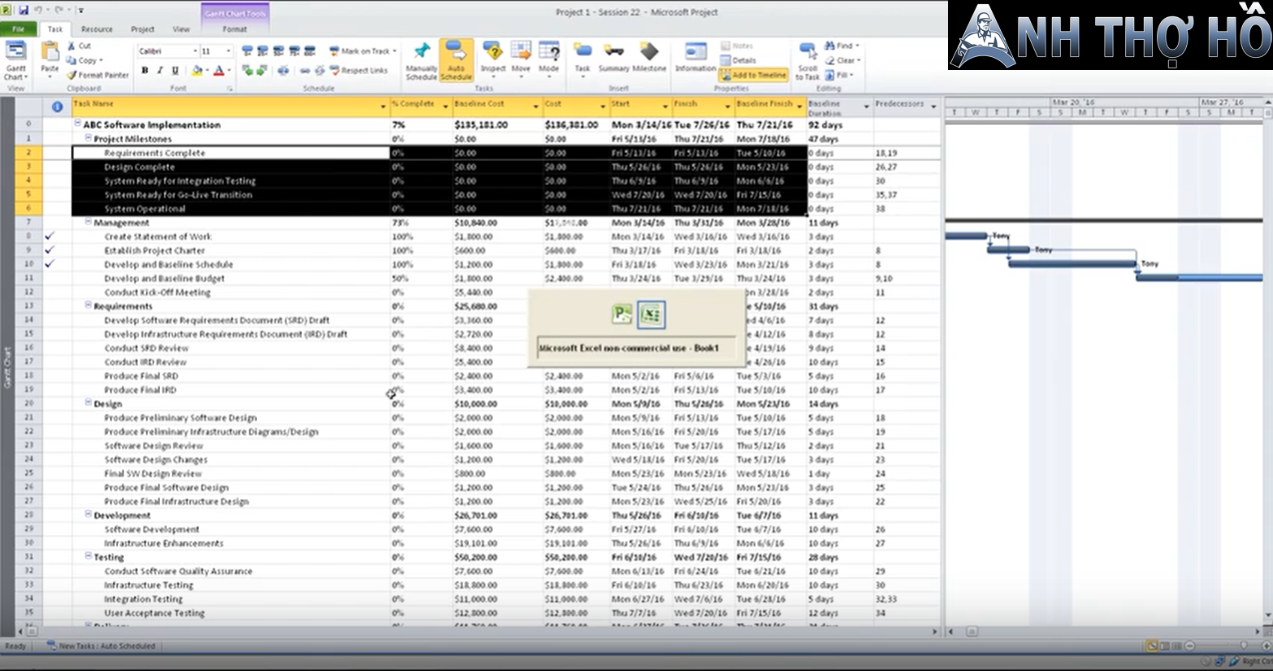Open the Task Name column filter dropdown

pos(383,105)
